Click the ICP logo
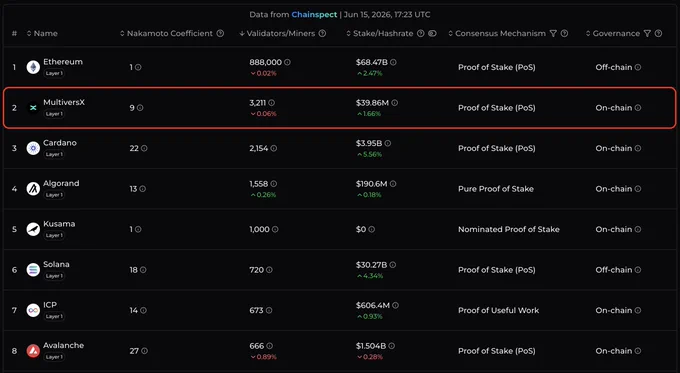This screenshot has width=680, height=373. coord(33,310)
